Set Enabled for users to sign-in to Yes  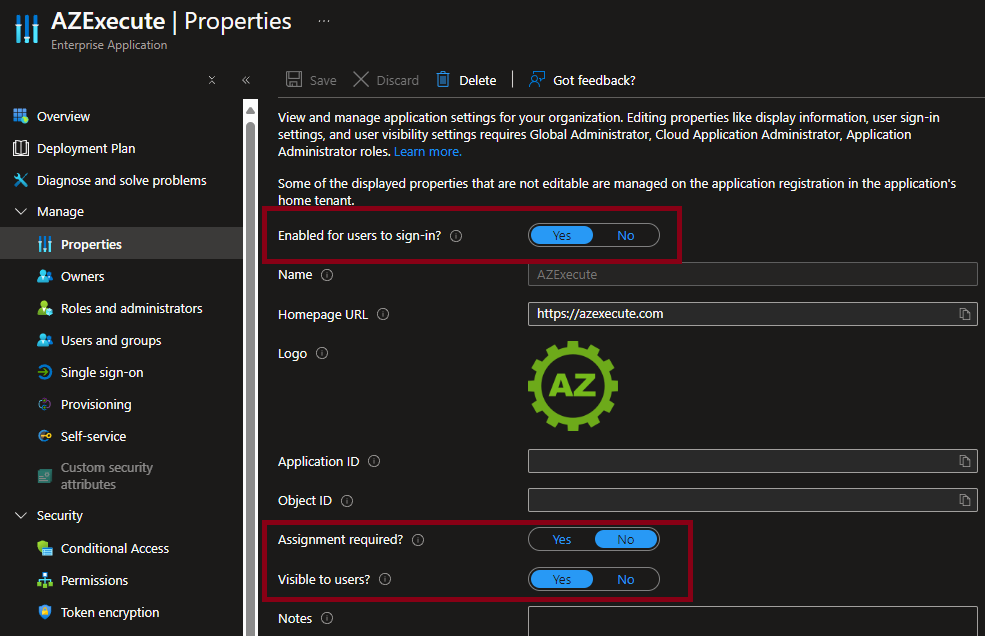pos(562,235)
